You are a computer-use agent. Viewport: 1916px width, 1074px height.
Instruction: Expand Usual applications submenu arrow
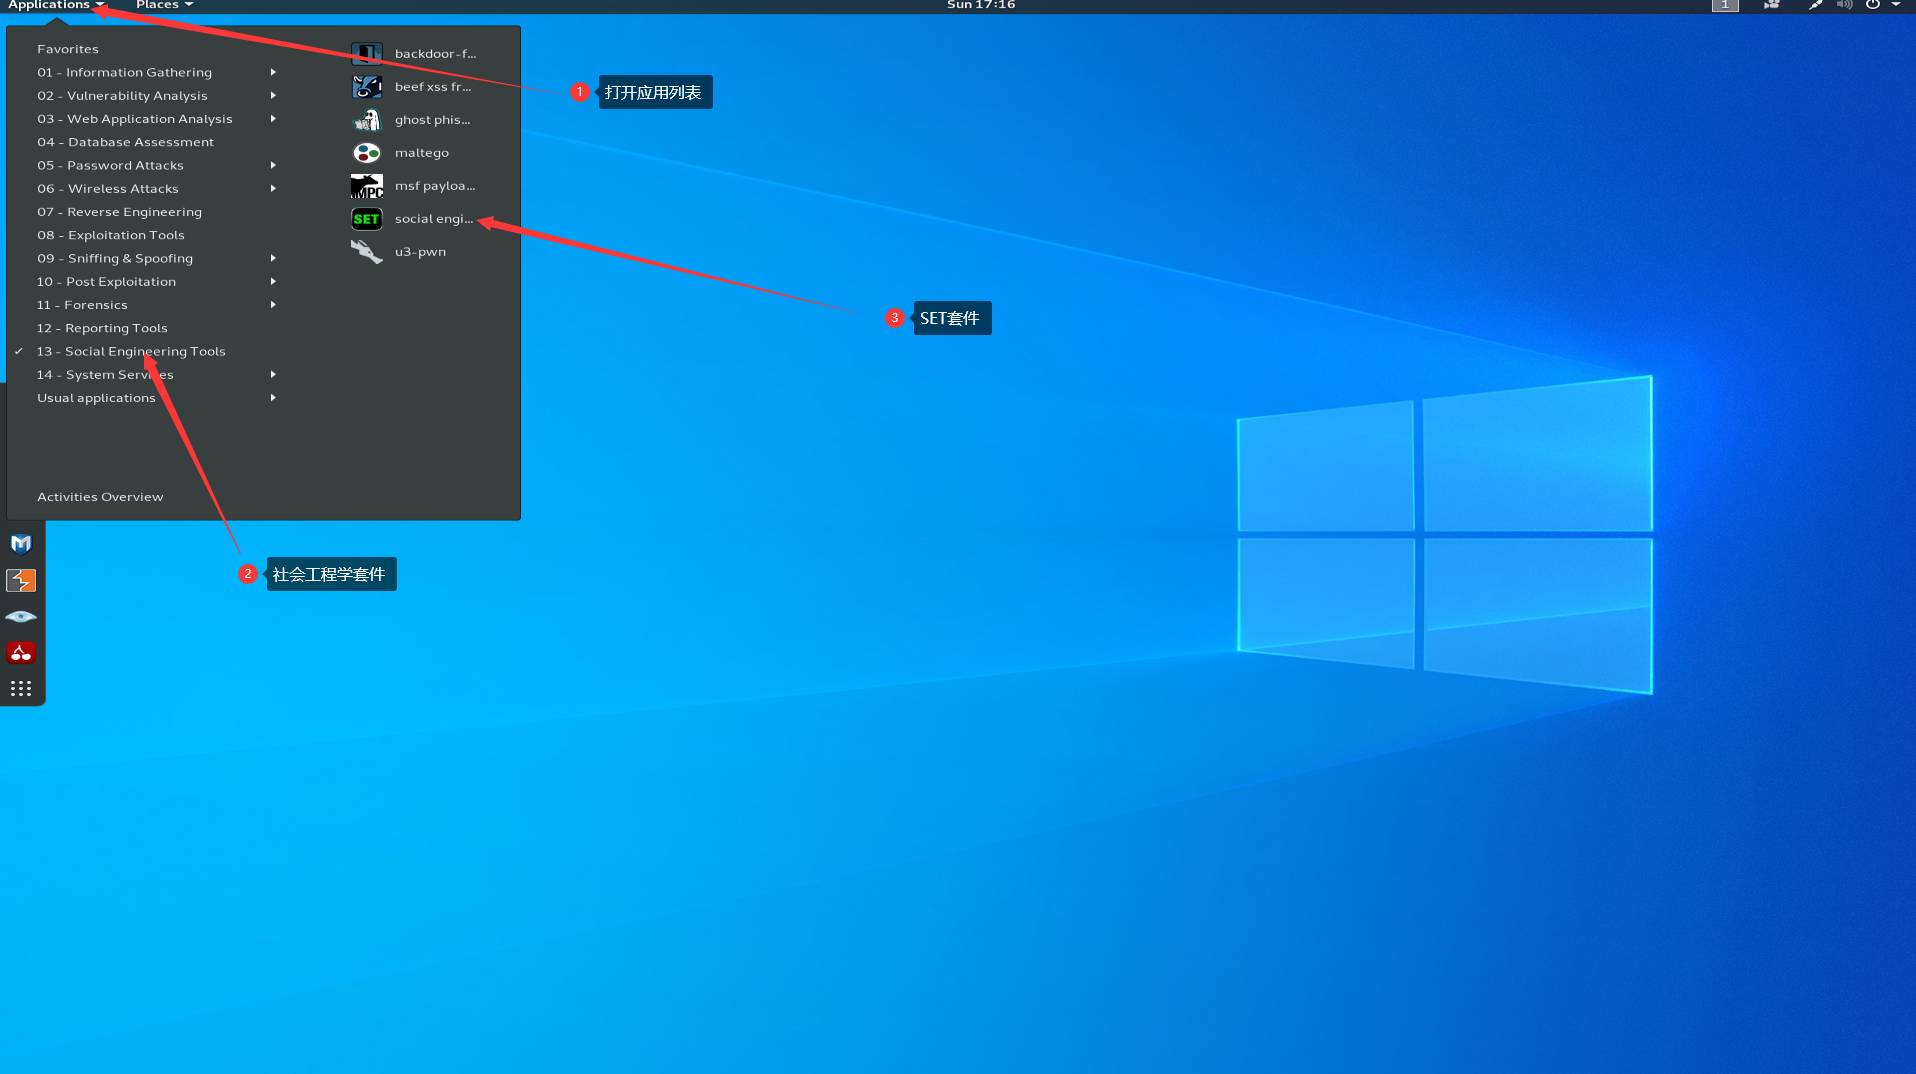point(273,398)
